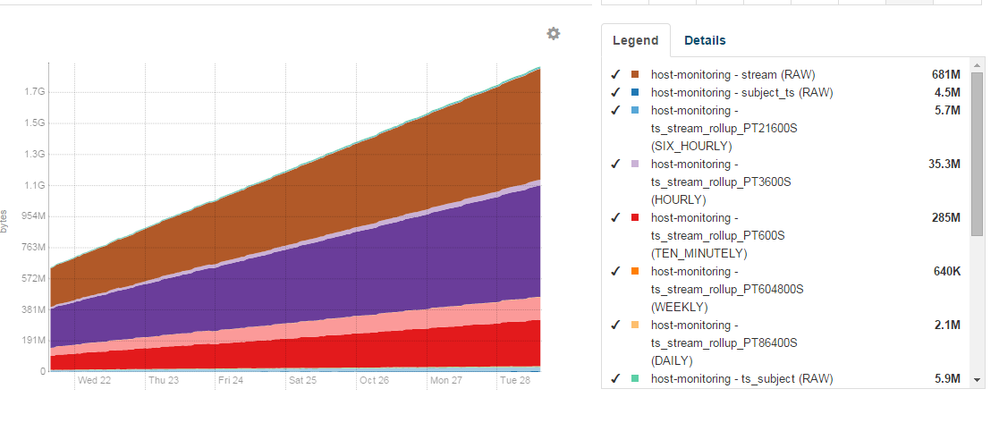Click the brown stream (RAW) color swatch
The height and width of the screenshot is (431, 999).
[635, 75]
